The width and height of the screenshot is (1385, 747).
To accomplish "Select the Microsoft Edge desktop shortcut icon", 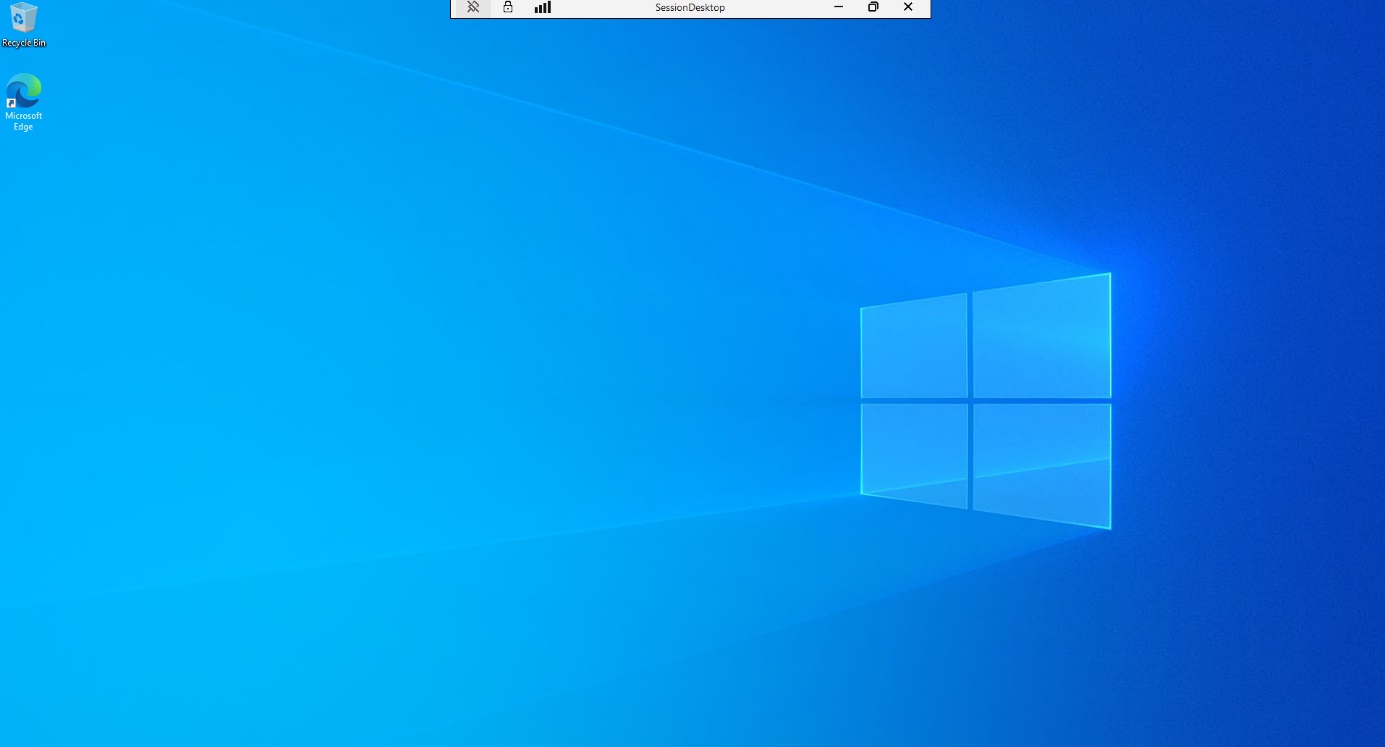I will point(23,91).
